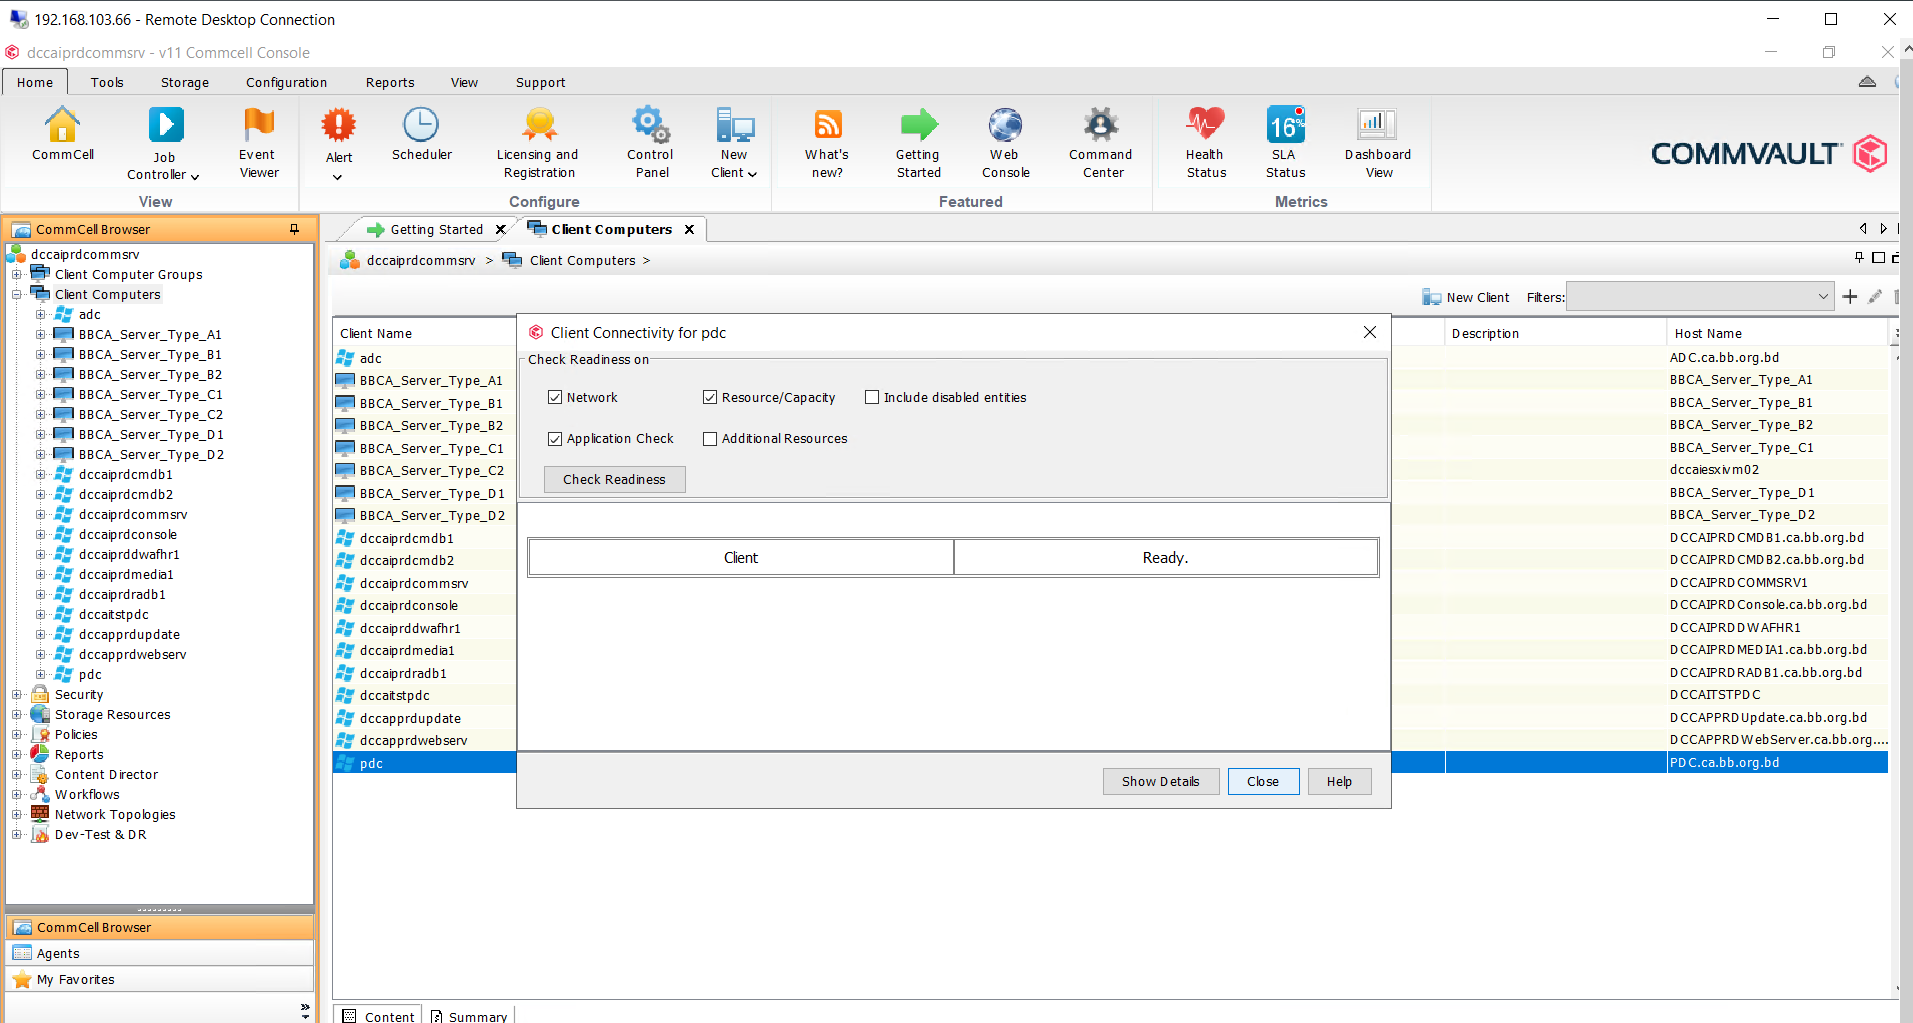
Task: Open the Agents pane
Action: [x=160, y=953]
